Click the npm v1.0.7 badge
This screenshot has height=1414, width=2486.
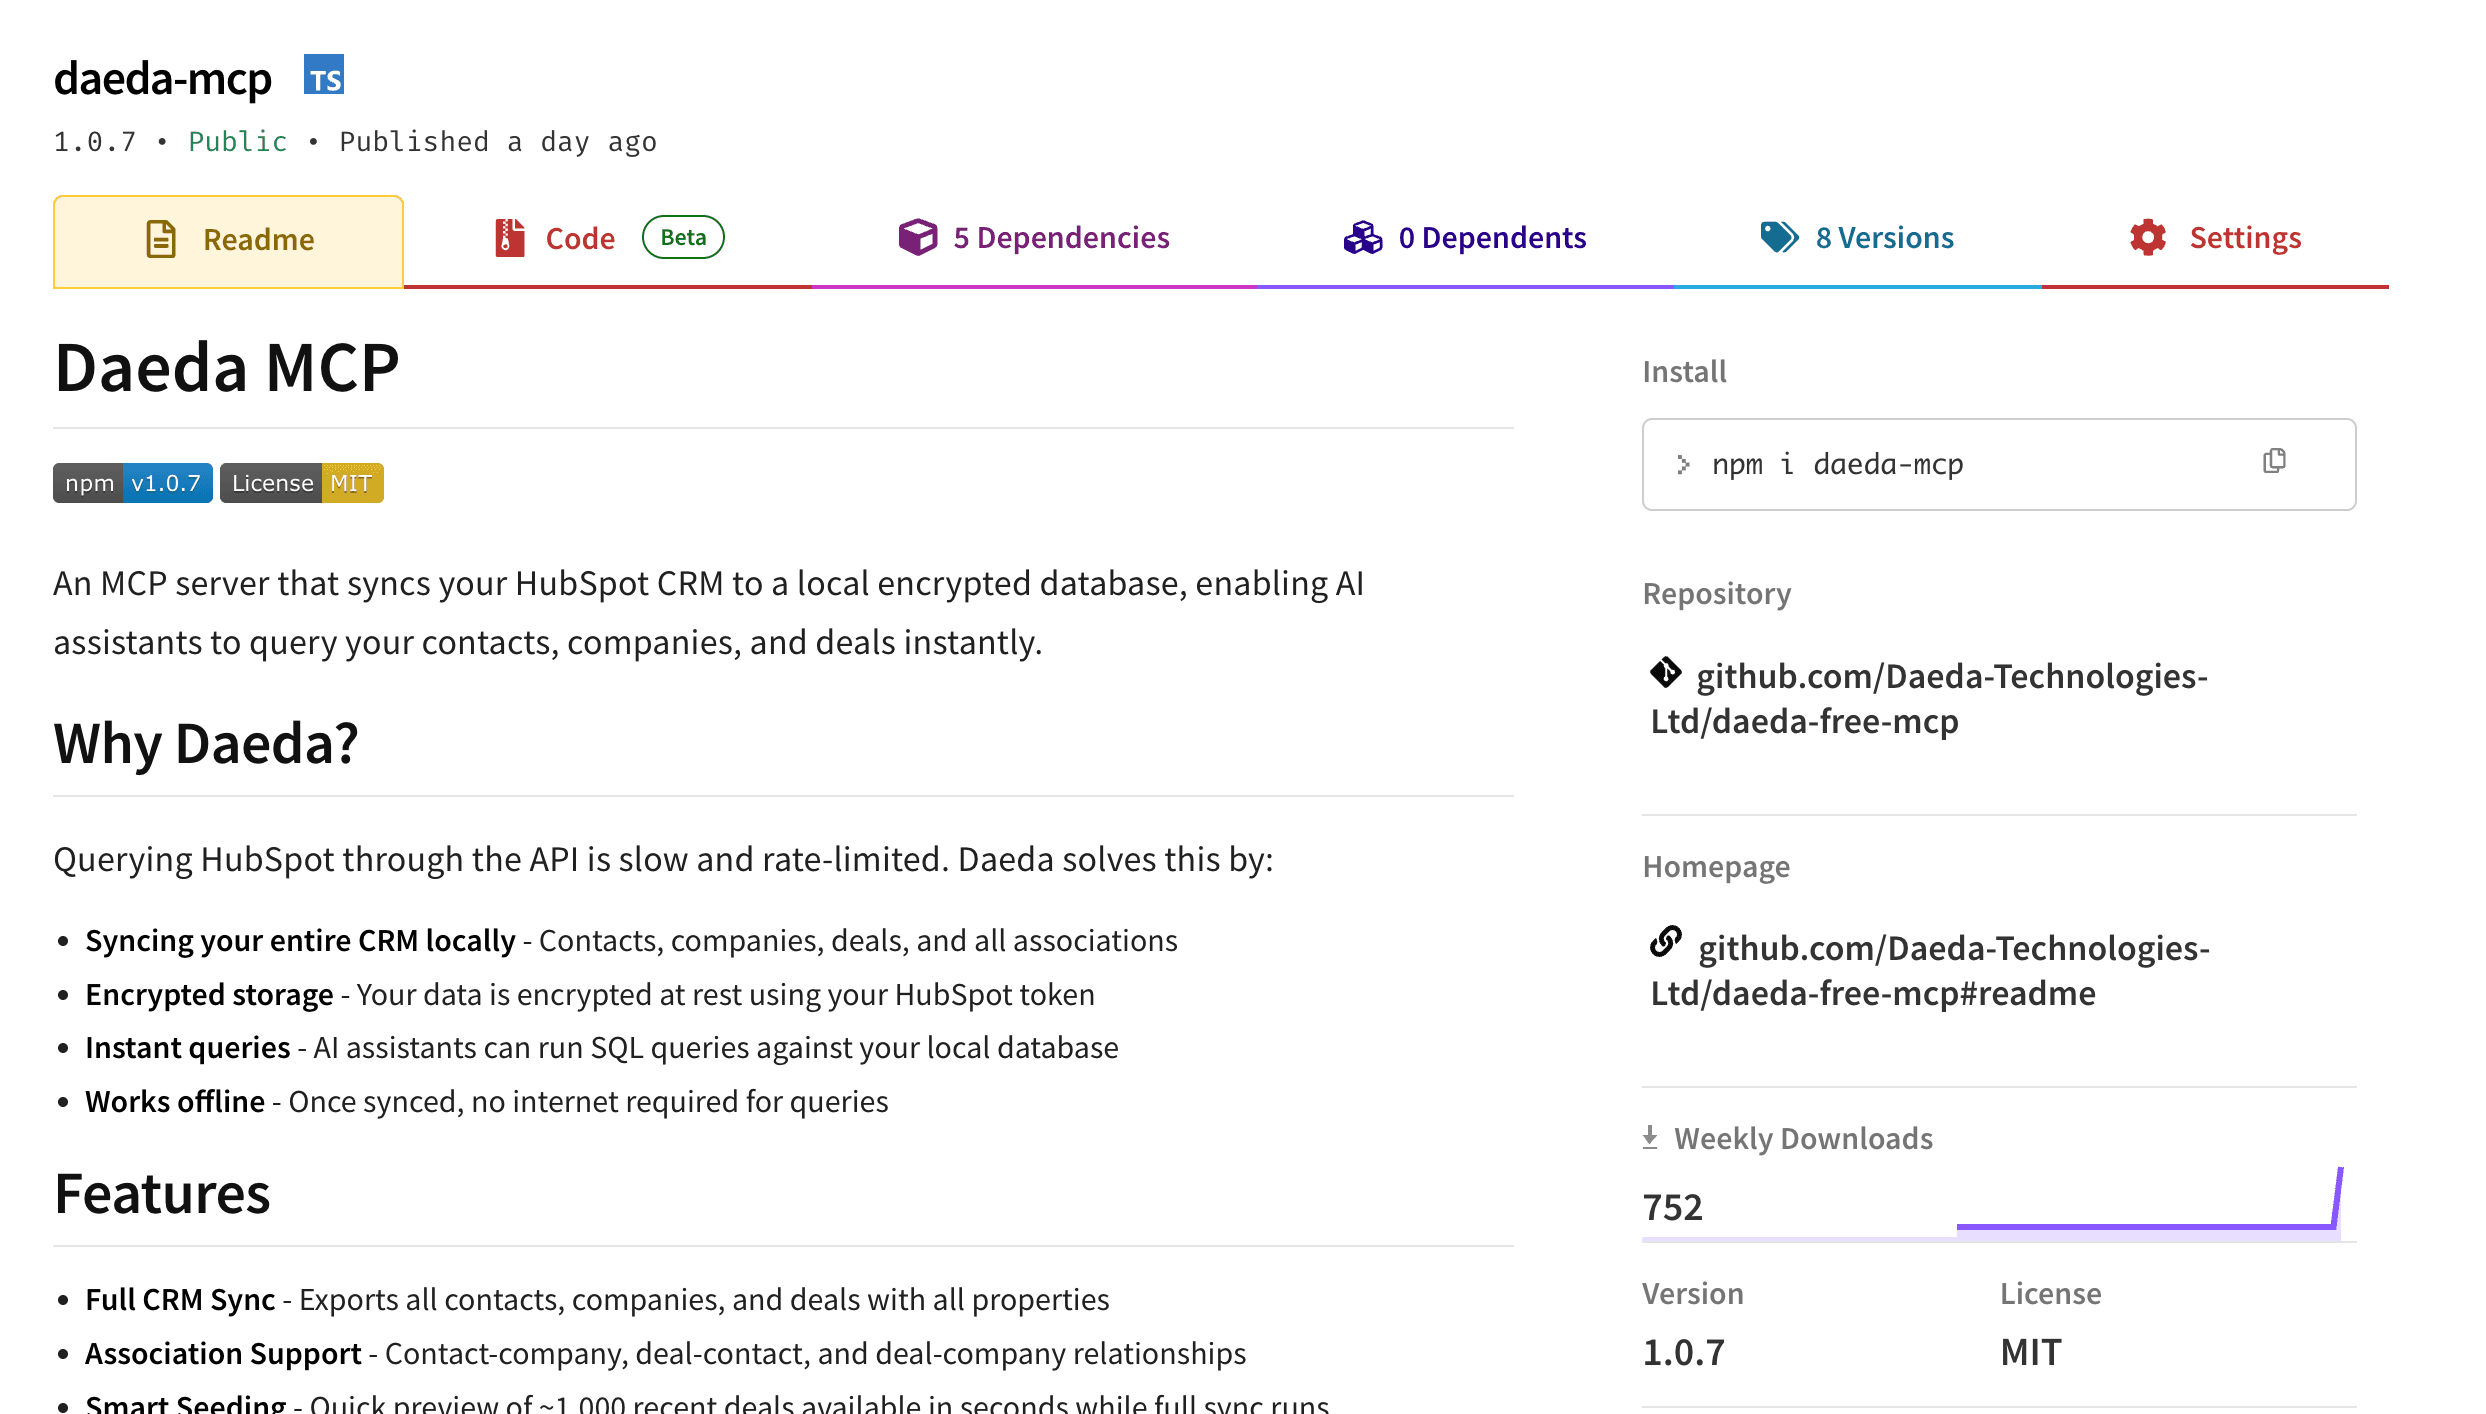tap(131, 482)
